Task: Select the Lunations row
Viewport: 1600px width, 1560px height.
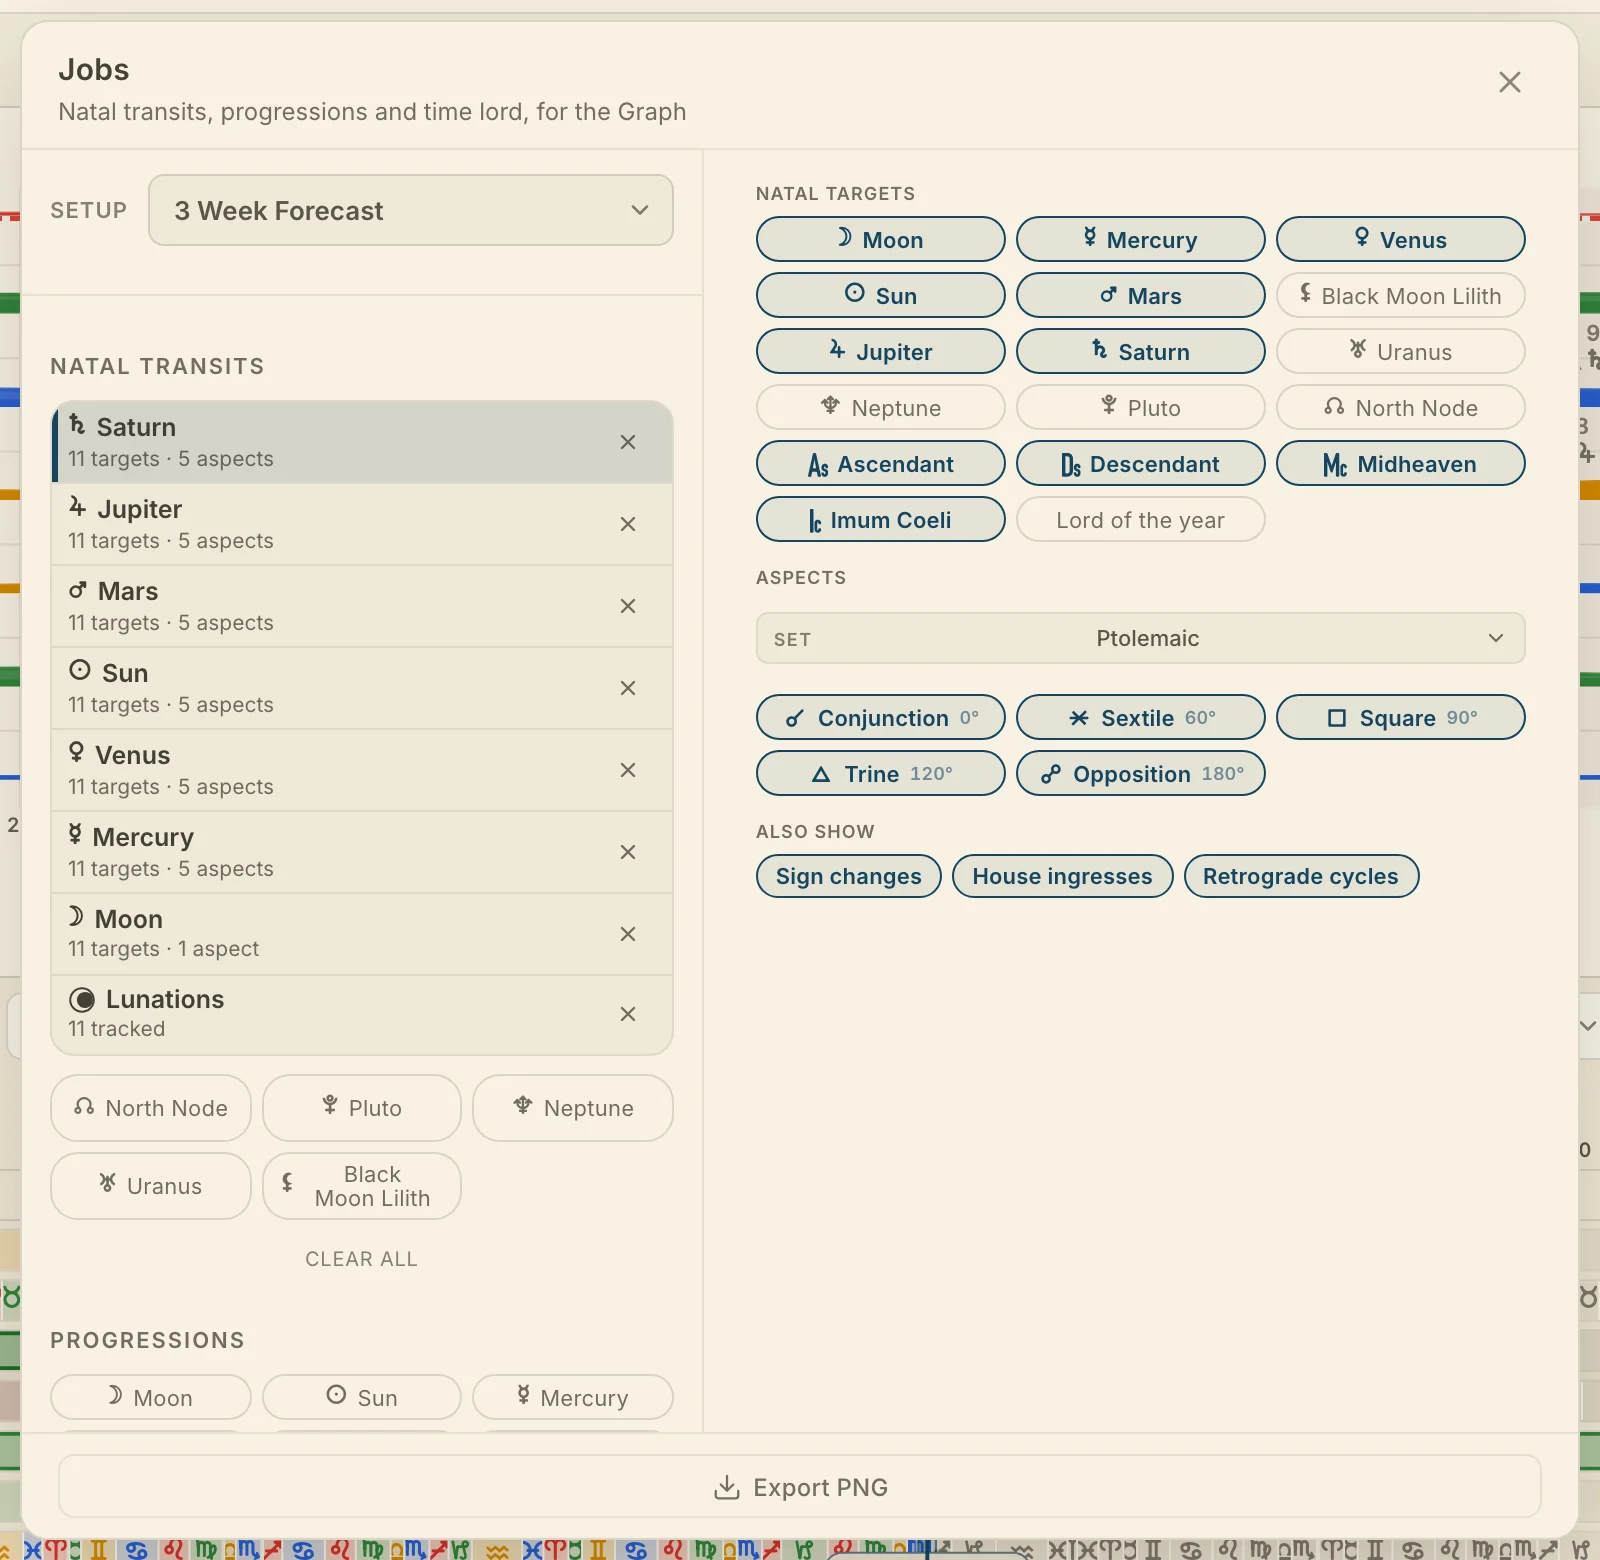Action: (x=362, y=1014)
